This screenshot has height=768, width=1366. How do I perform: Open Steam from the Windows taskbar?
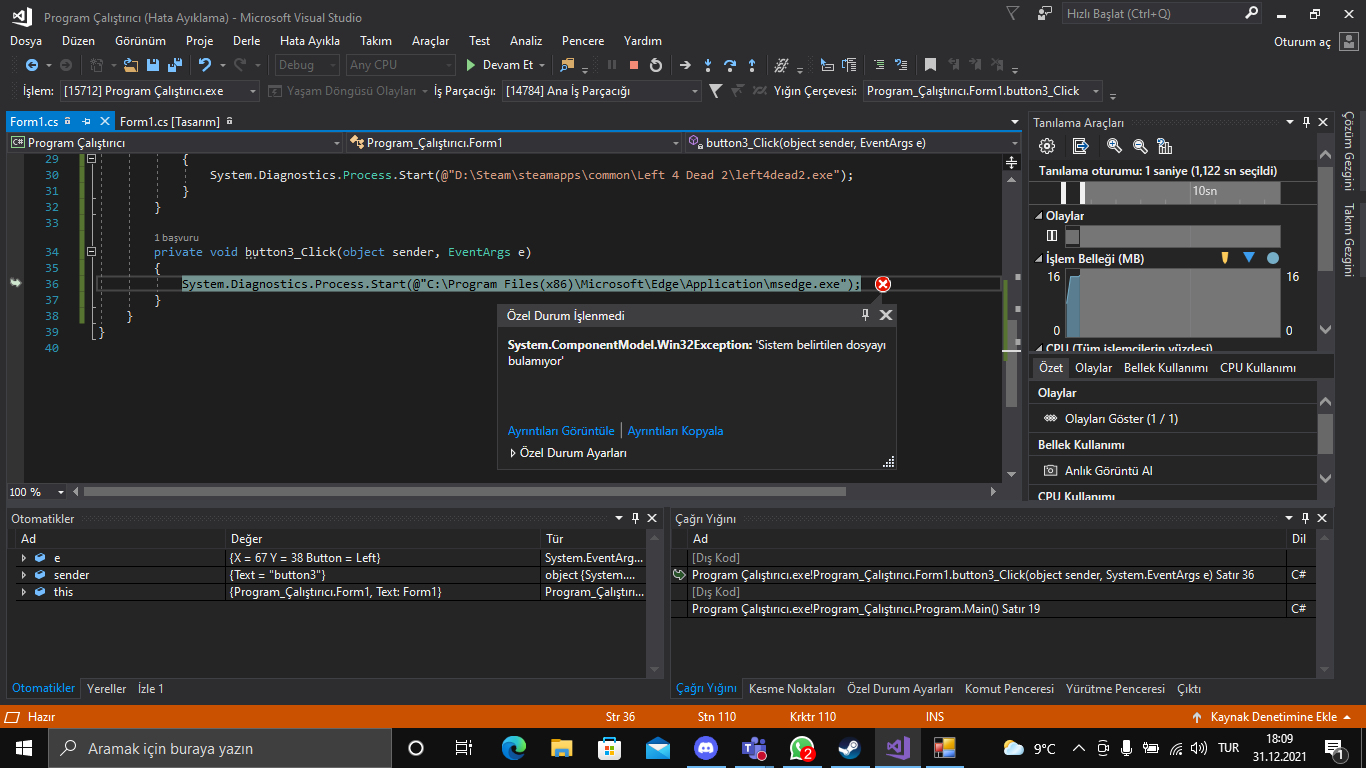(849, 748)
